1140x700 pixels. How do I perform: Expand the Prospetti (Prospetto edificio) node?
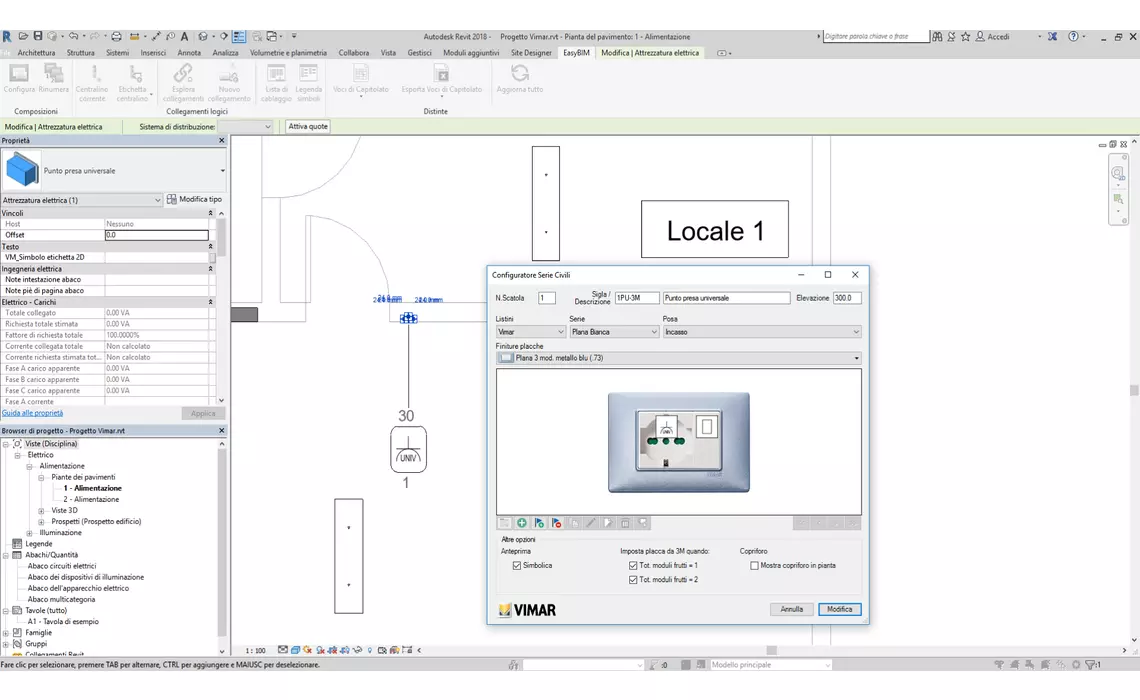pyautogui.click(x=41, y=522)
